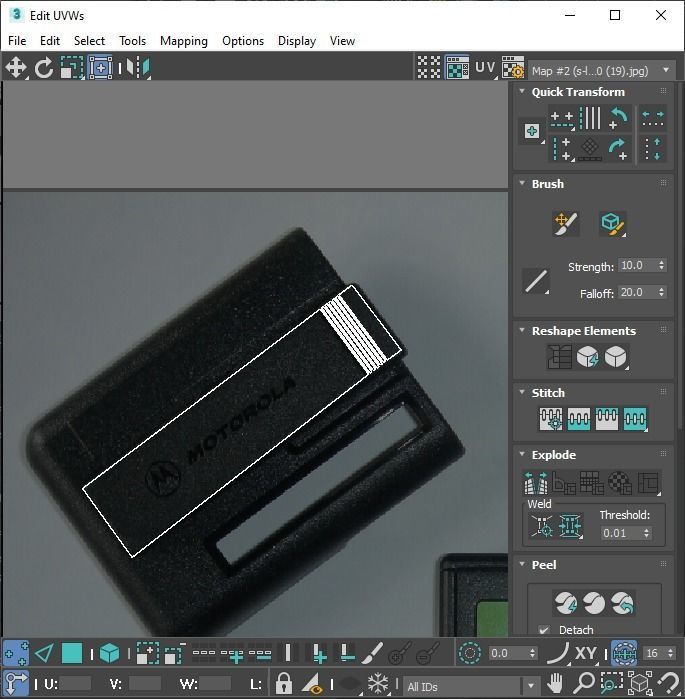Viewport: 685px width, 699px height.
Task: Select the Rotate Selected Subobjects tool
Action: point(44,68)
